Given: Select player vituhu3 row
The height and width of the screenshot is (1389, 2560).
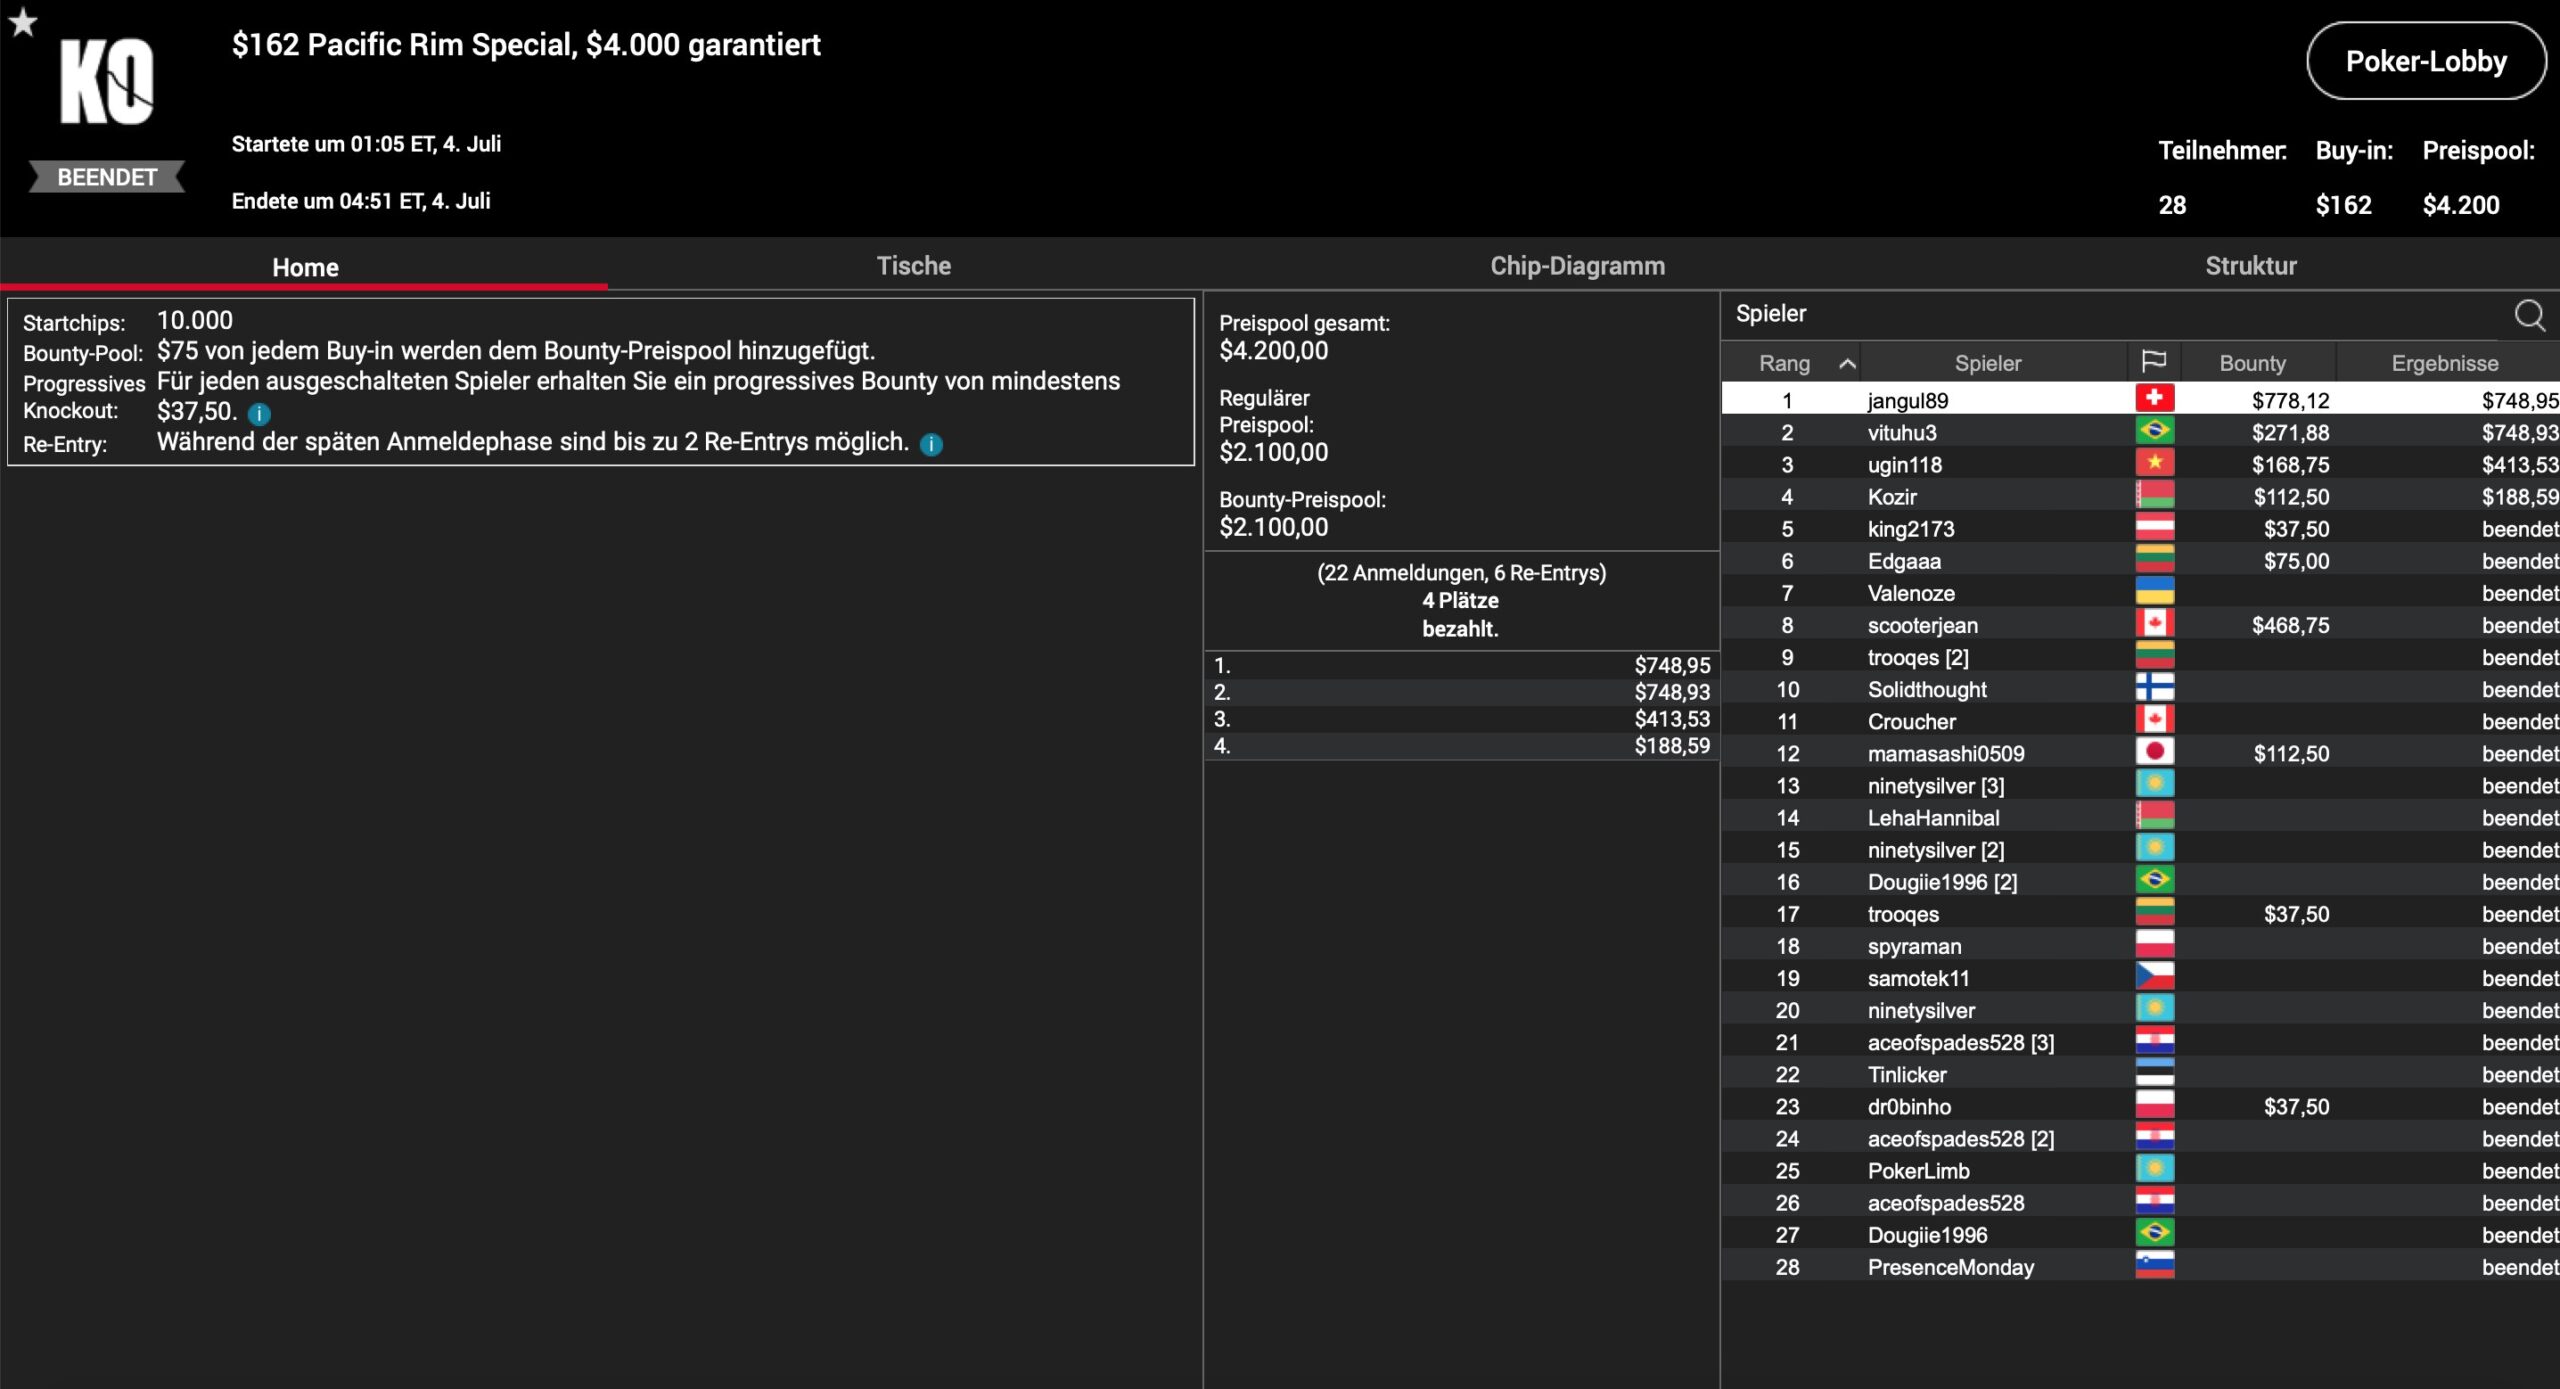Looking at the screenshot, I should pyautogui.click(x=1902, y=433).
